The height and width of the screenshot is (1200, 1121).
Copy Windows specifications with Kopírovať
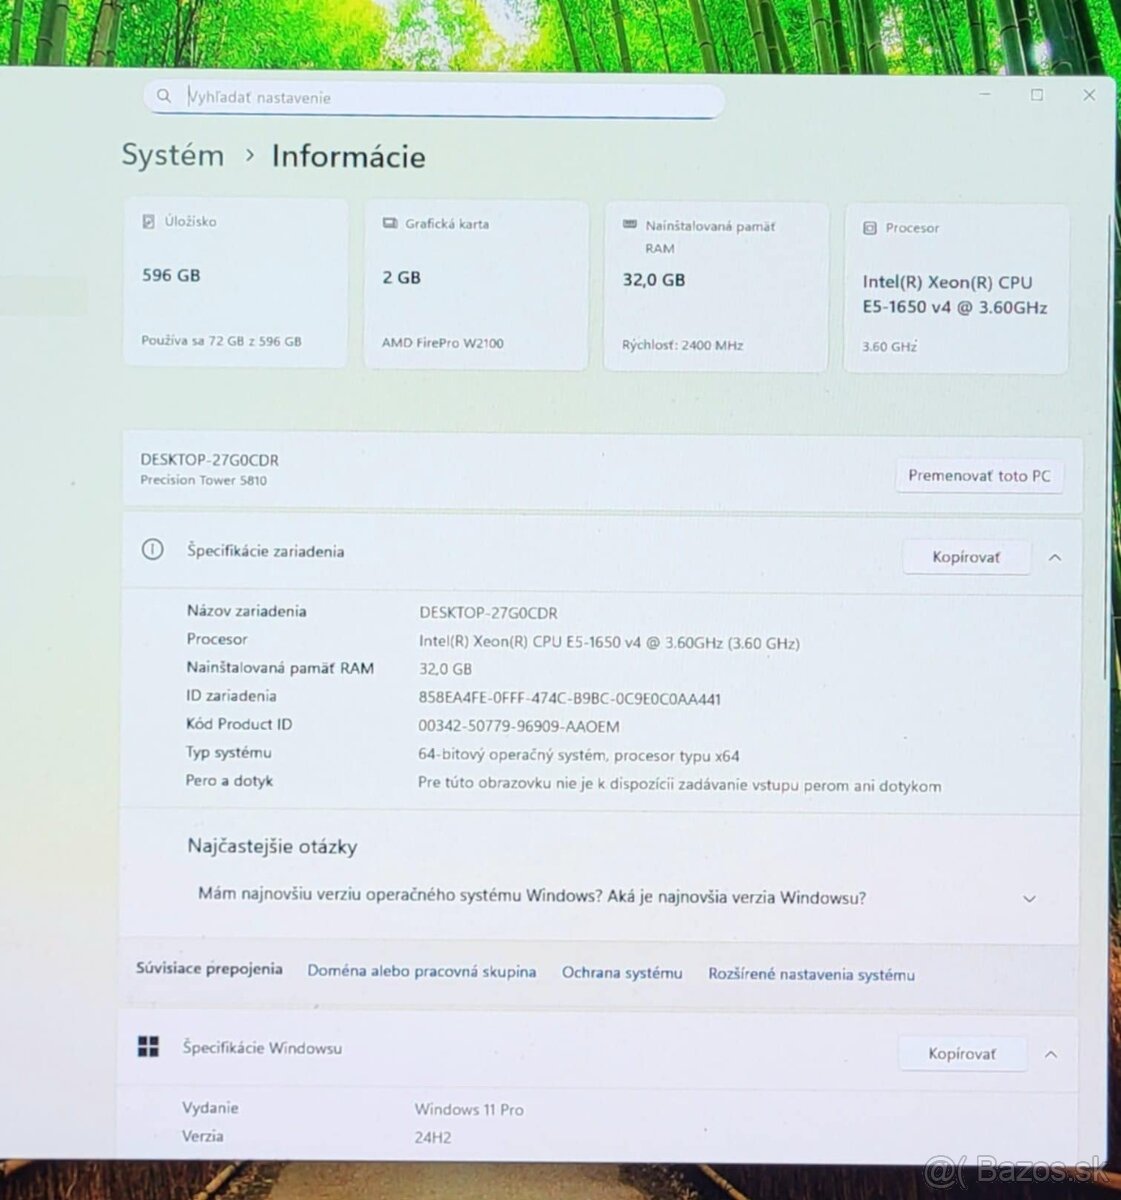962,1053
